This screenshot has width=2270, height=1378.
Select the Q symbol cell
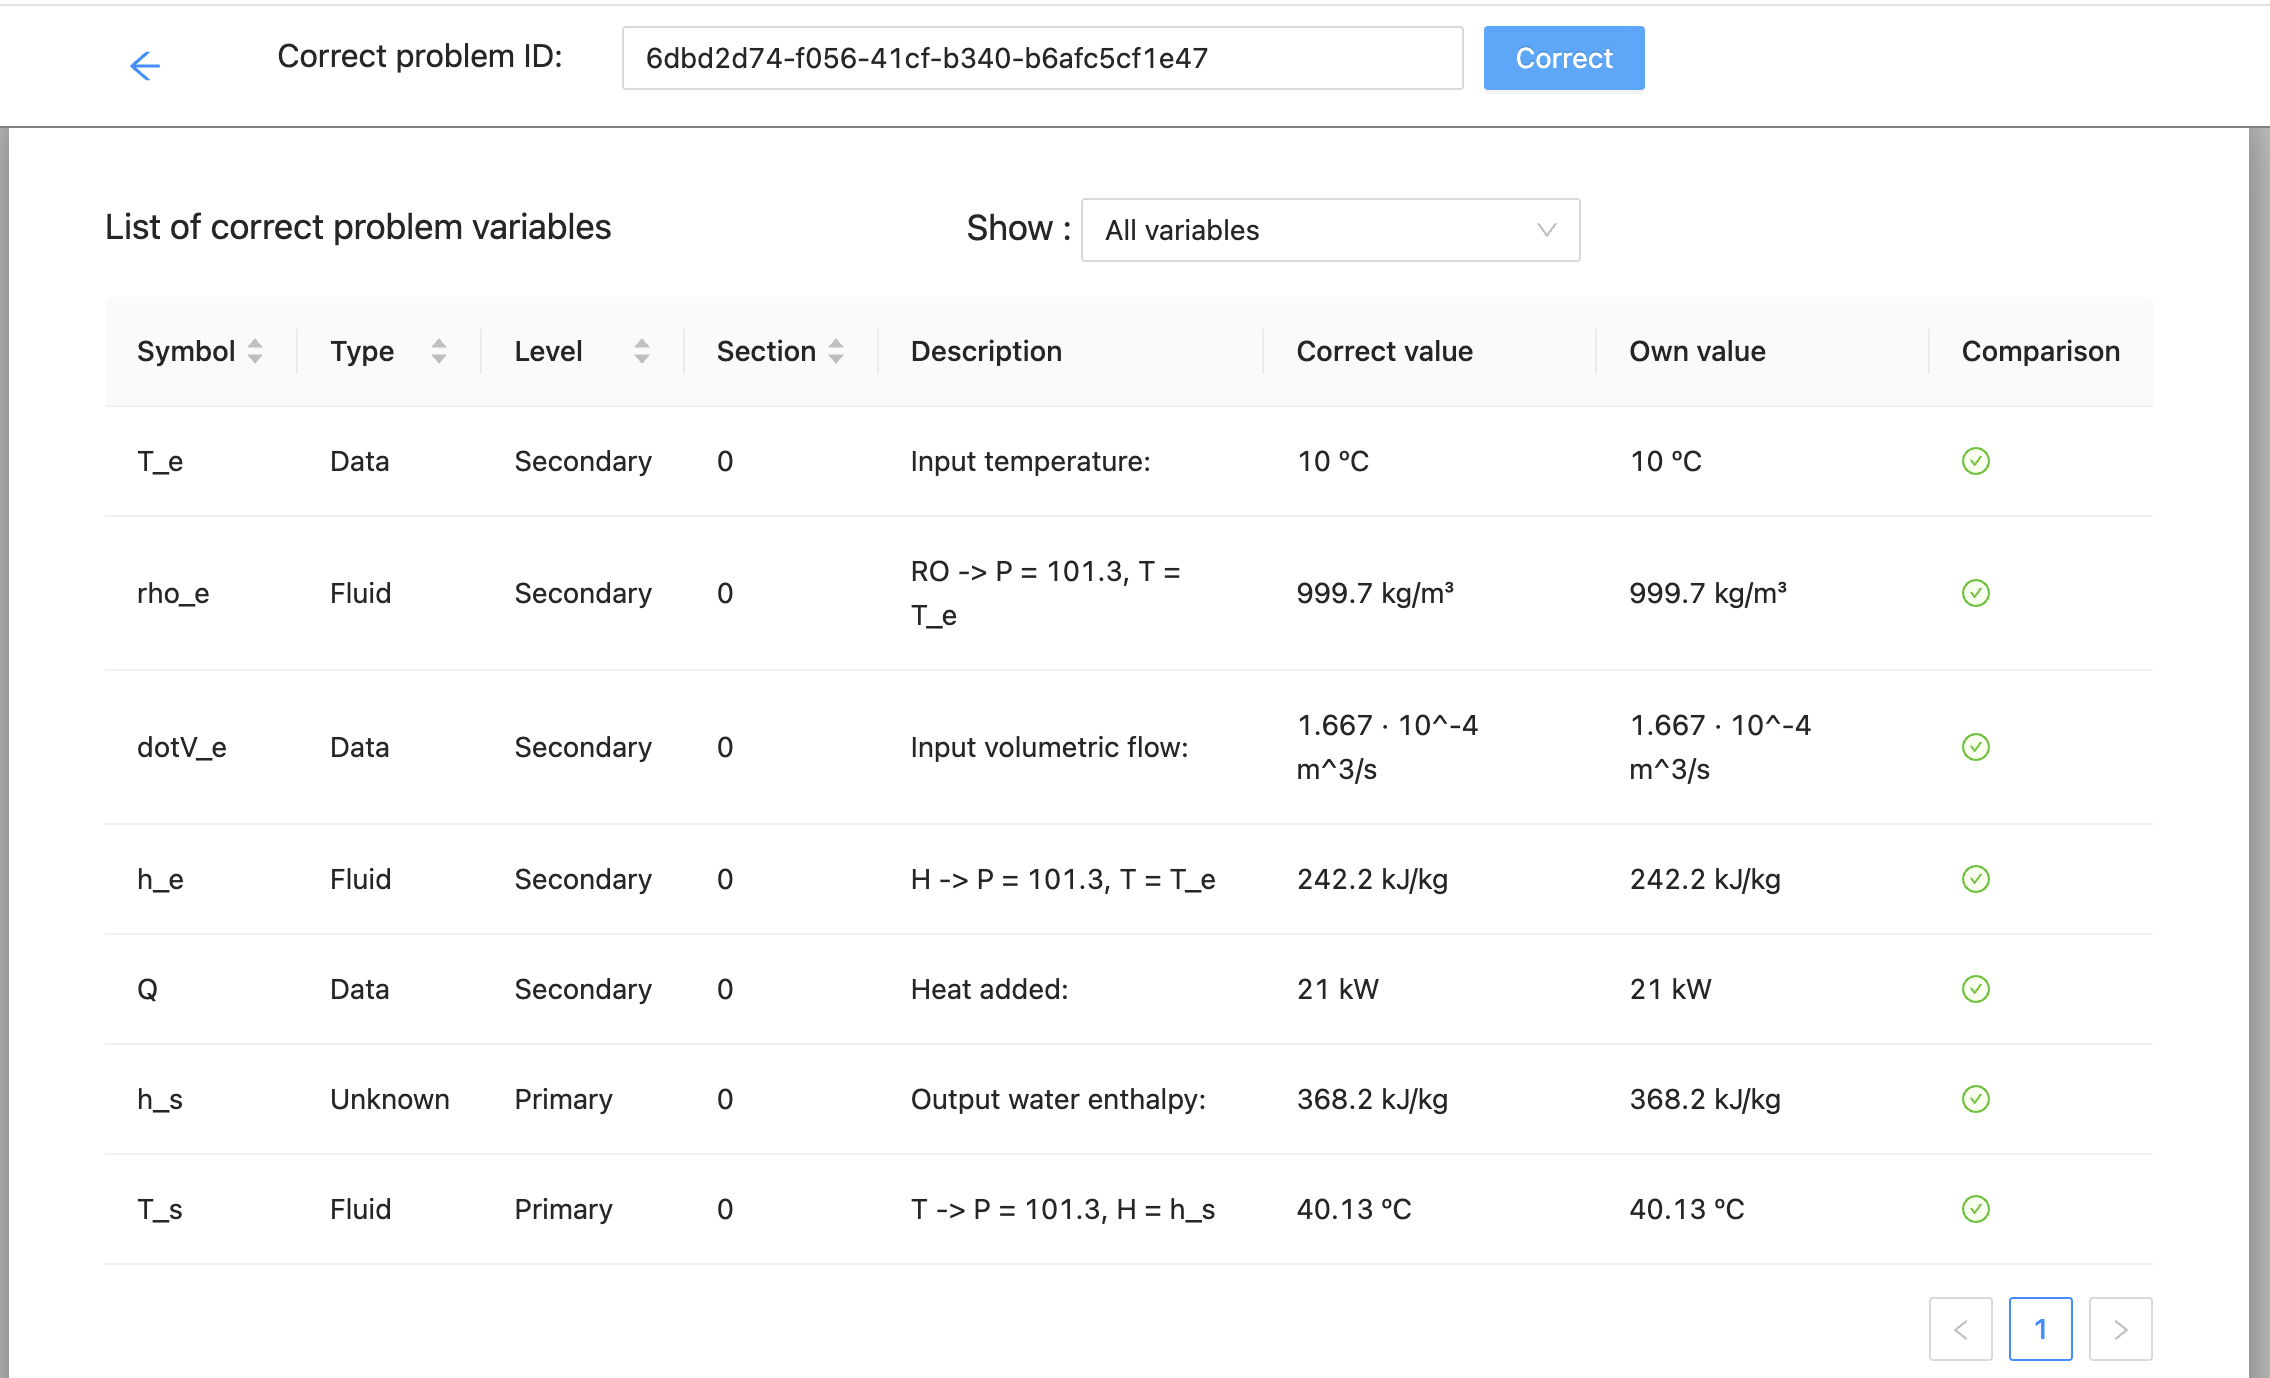pos(147,989)
